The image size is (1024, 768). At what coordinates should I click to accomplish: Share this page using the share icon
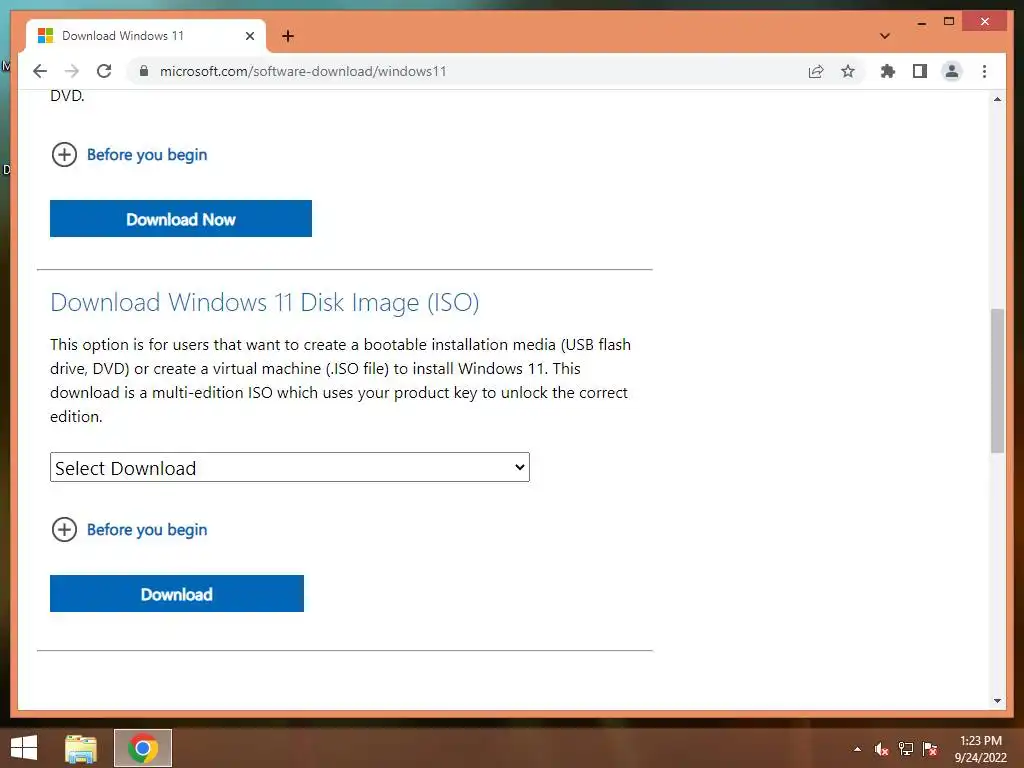coord(816,71)
